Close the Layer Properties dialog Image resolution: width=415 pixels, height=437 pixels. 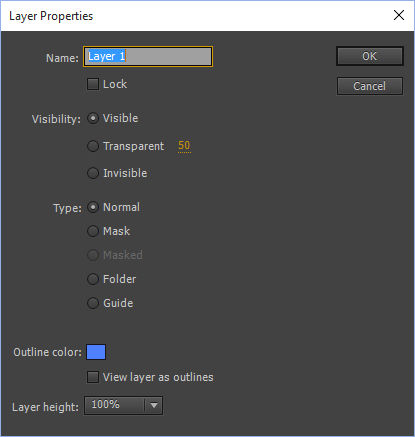[399, 15]
